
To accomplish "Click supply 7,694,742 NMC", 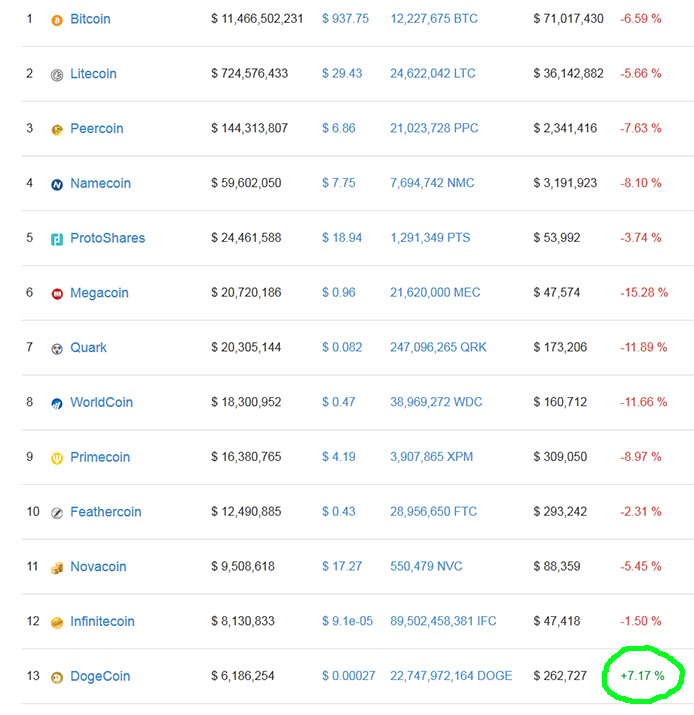I will (432, 183).
